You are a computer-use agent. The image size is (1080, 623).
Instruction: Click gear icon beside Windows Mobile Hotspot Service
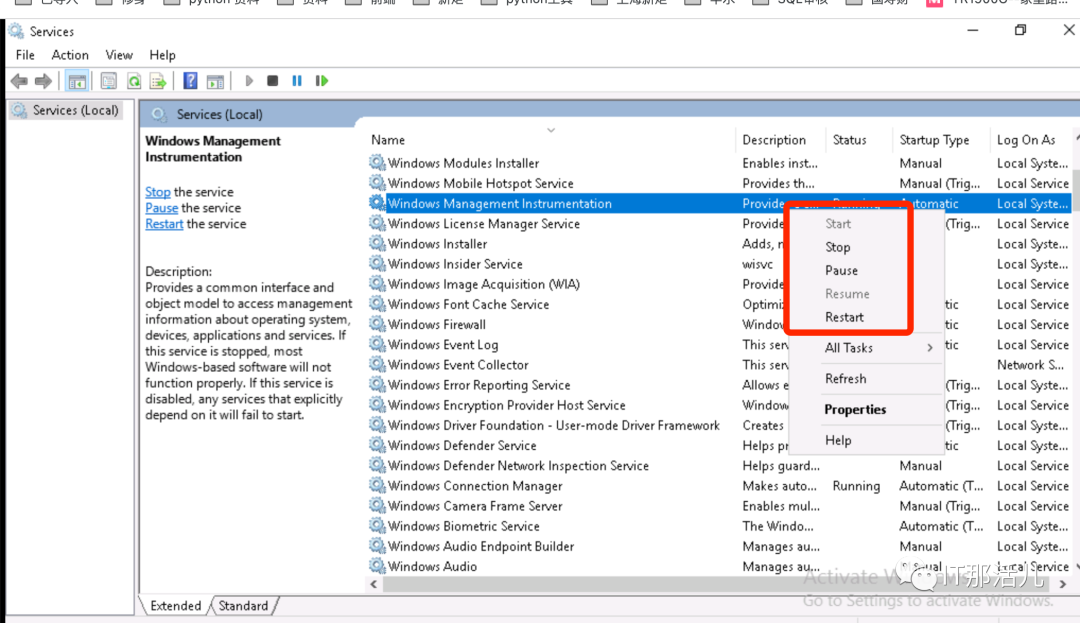[x=377, y=182]
